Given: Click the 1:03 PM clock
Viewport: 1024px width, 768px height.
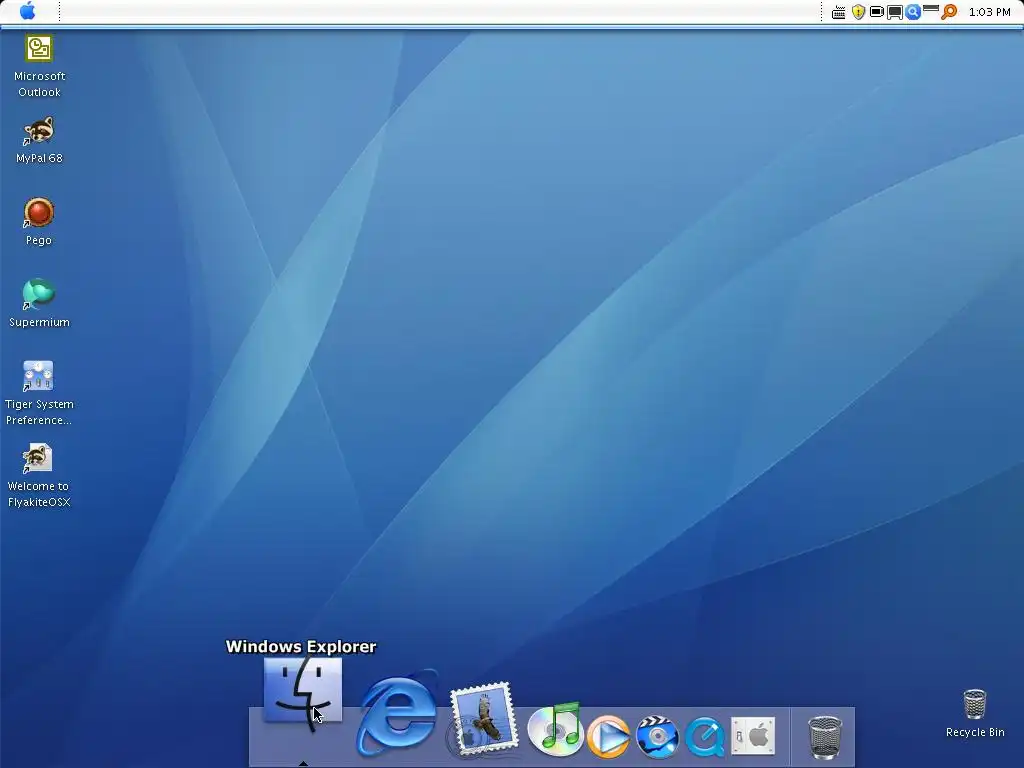Looking at the screenshot, I should pos(989,12).
